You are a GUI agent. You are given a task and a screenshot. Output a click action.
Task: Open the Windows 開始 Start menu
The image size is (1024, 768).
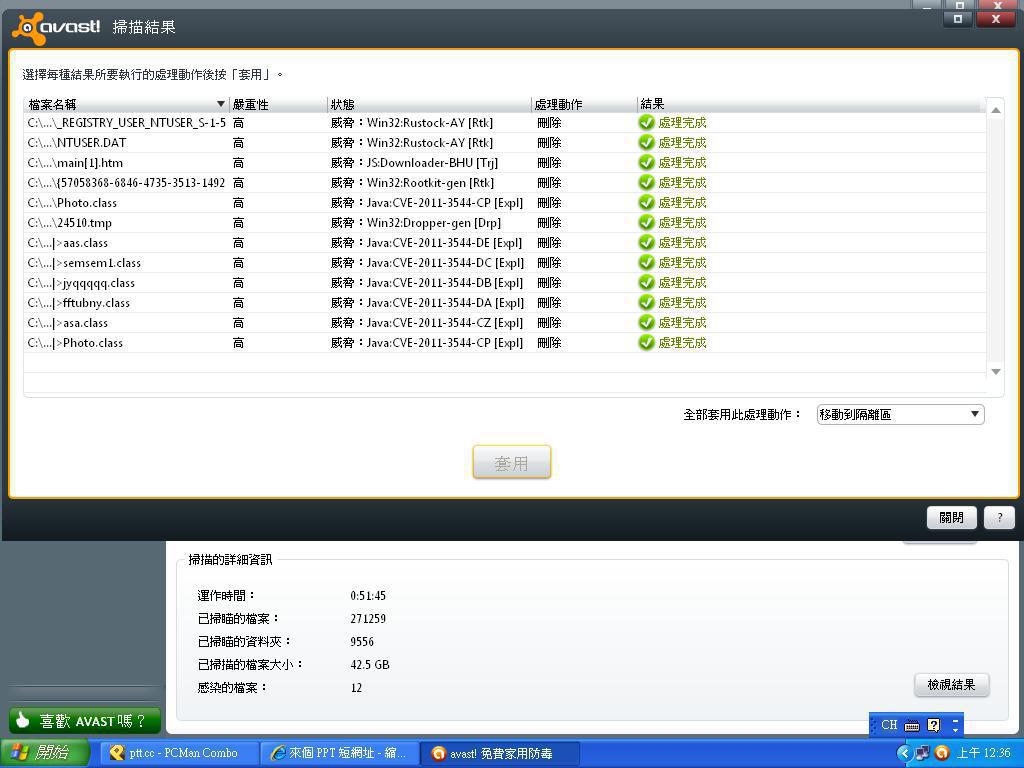44,753
